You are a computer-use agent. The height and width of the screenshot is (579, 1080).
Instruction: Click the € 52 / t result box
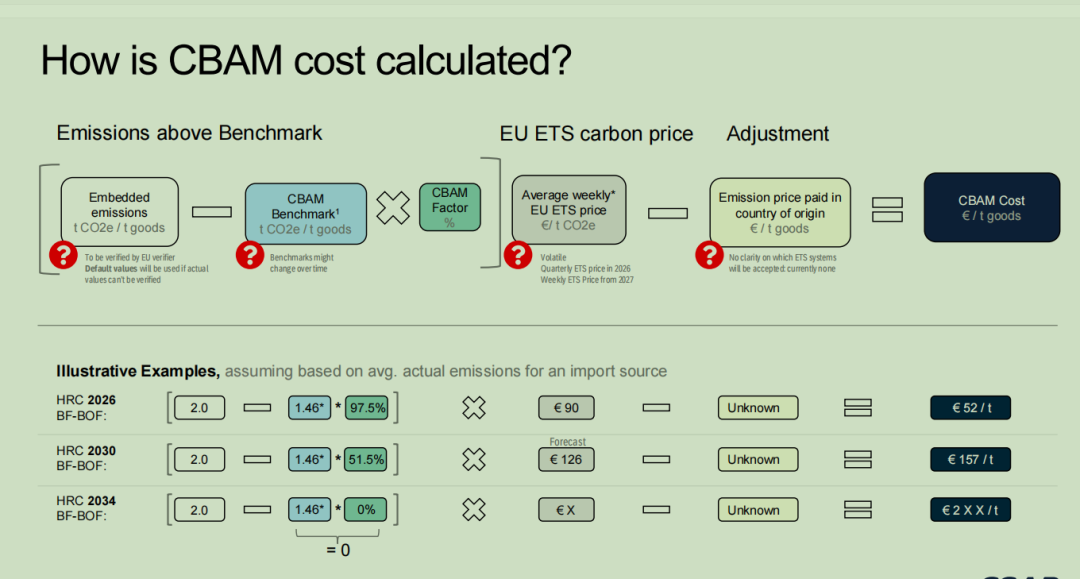pyautogui.click(x=969, y=408)
